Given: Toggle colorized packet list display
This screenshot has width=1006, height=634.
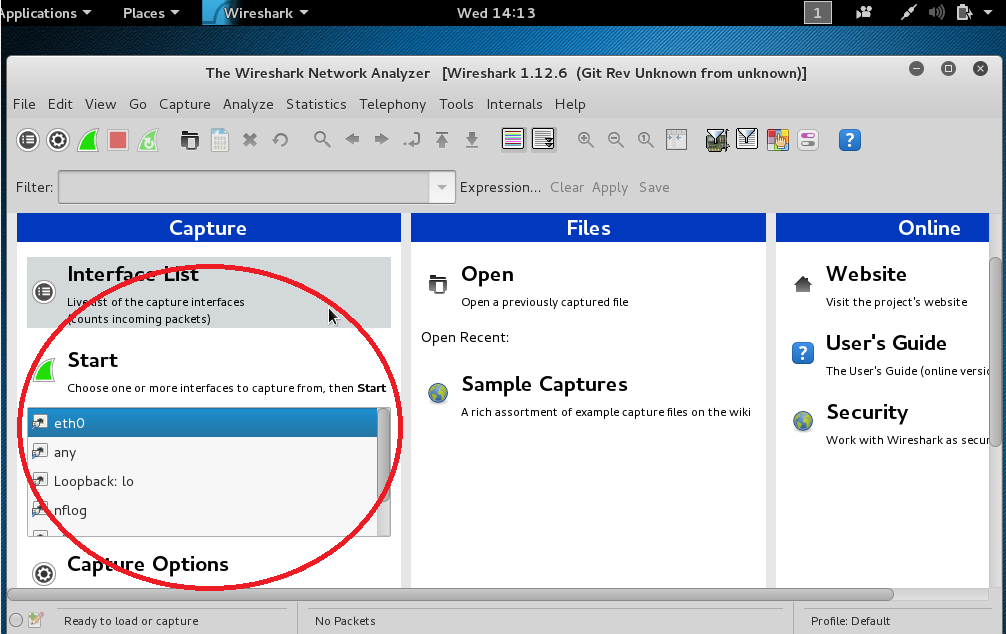Looking at the screenshot, I should (513, 140).
